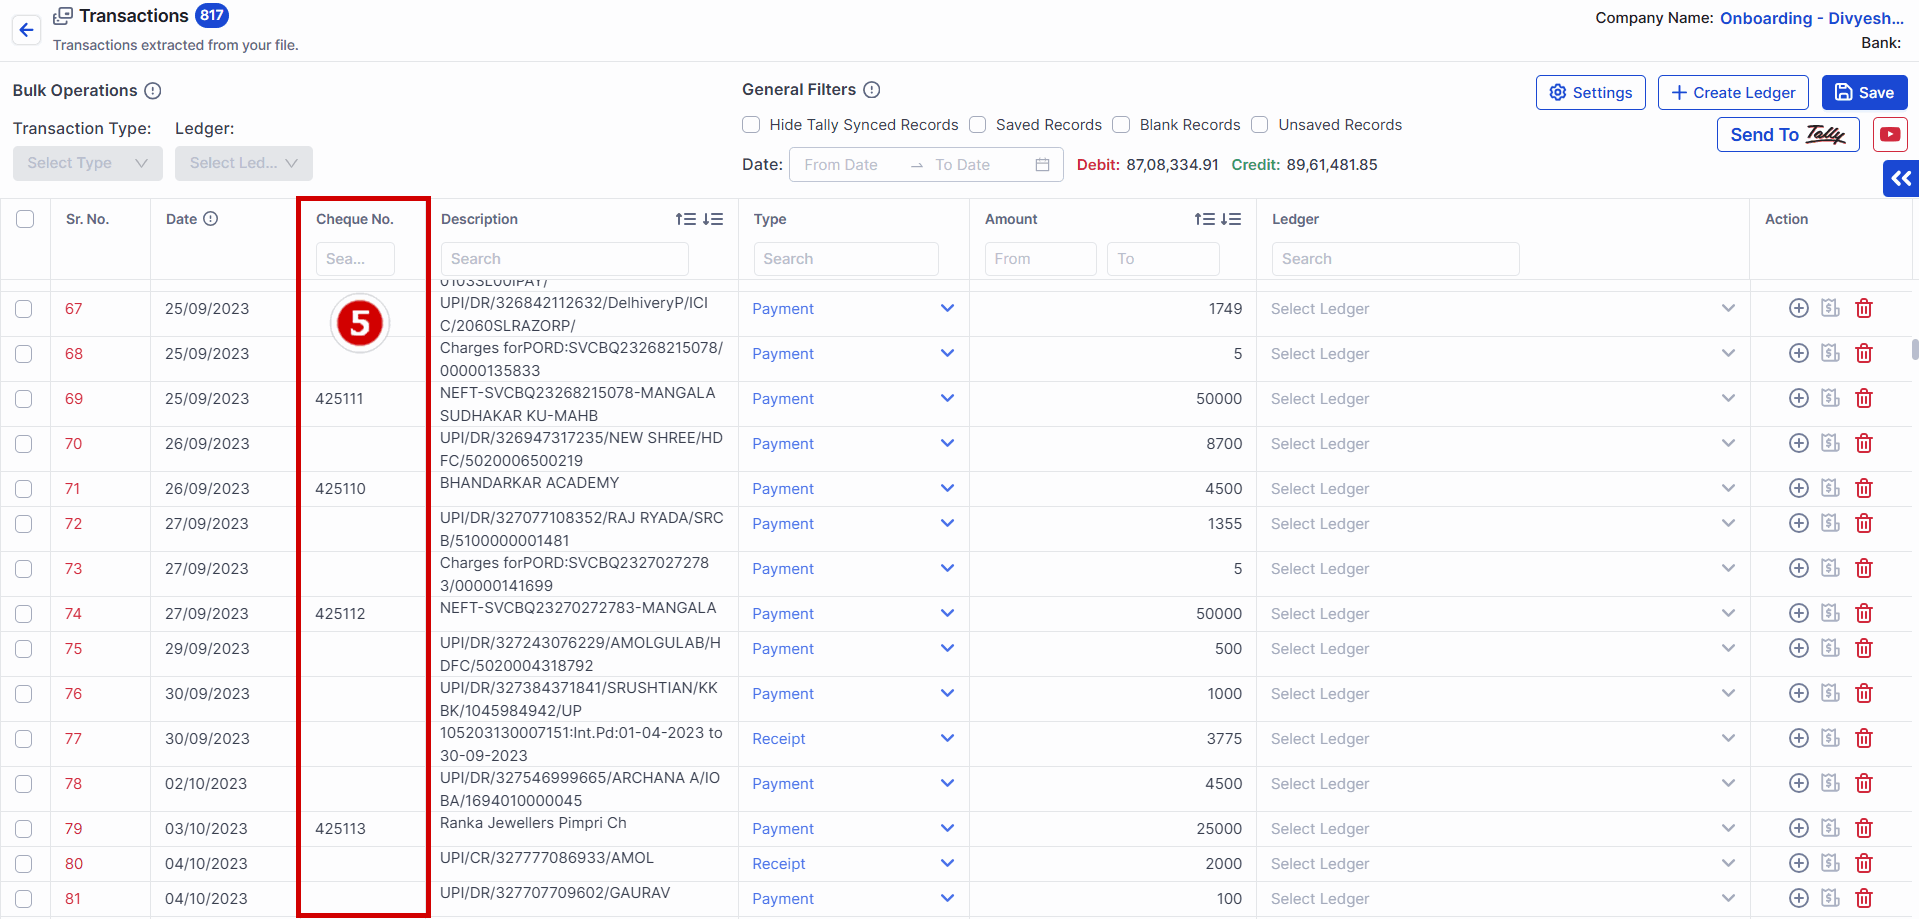The height and width of the screenshot is (919, 1919).
Task: Sort Amount column ascending
Action: tap(1204, 219)
